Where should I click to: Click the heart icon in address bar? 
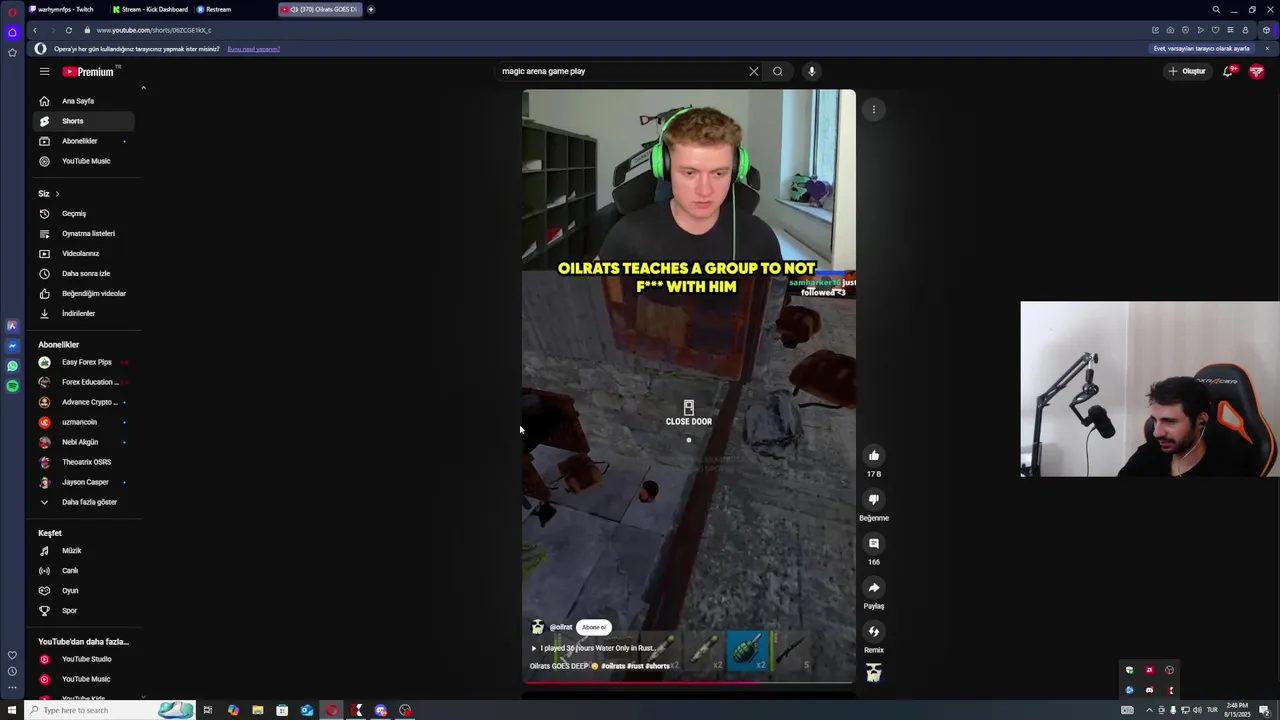pos(1215,30)
